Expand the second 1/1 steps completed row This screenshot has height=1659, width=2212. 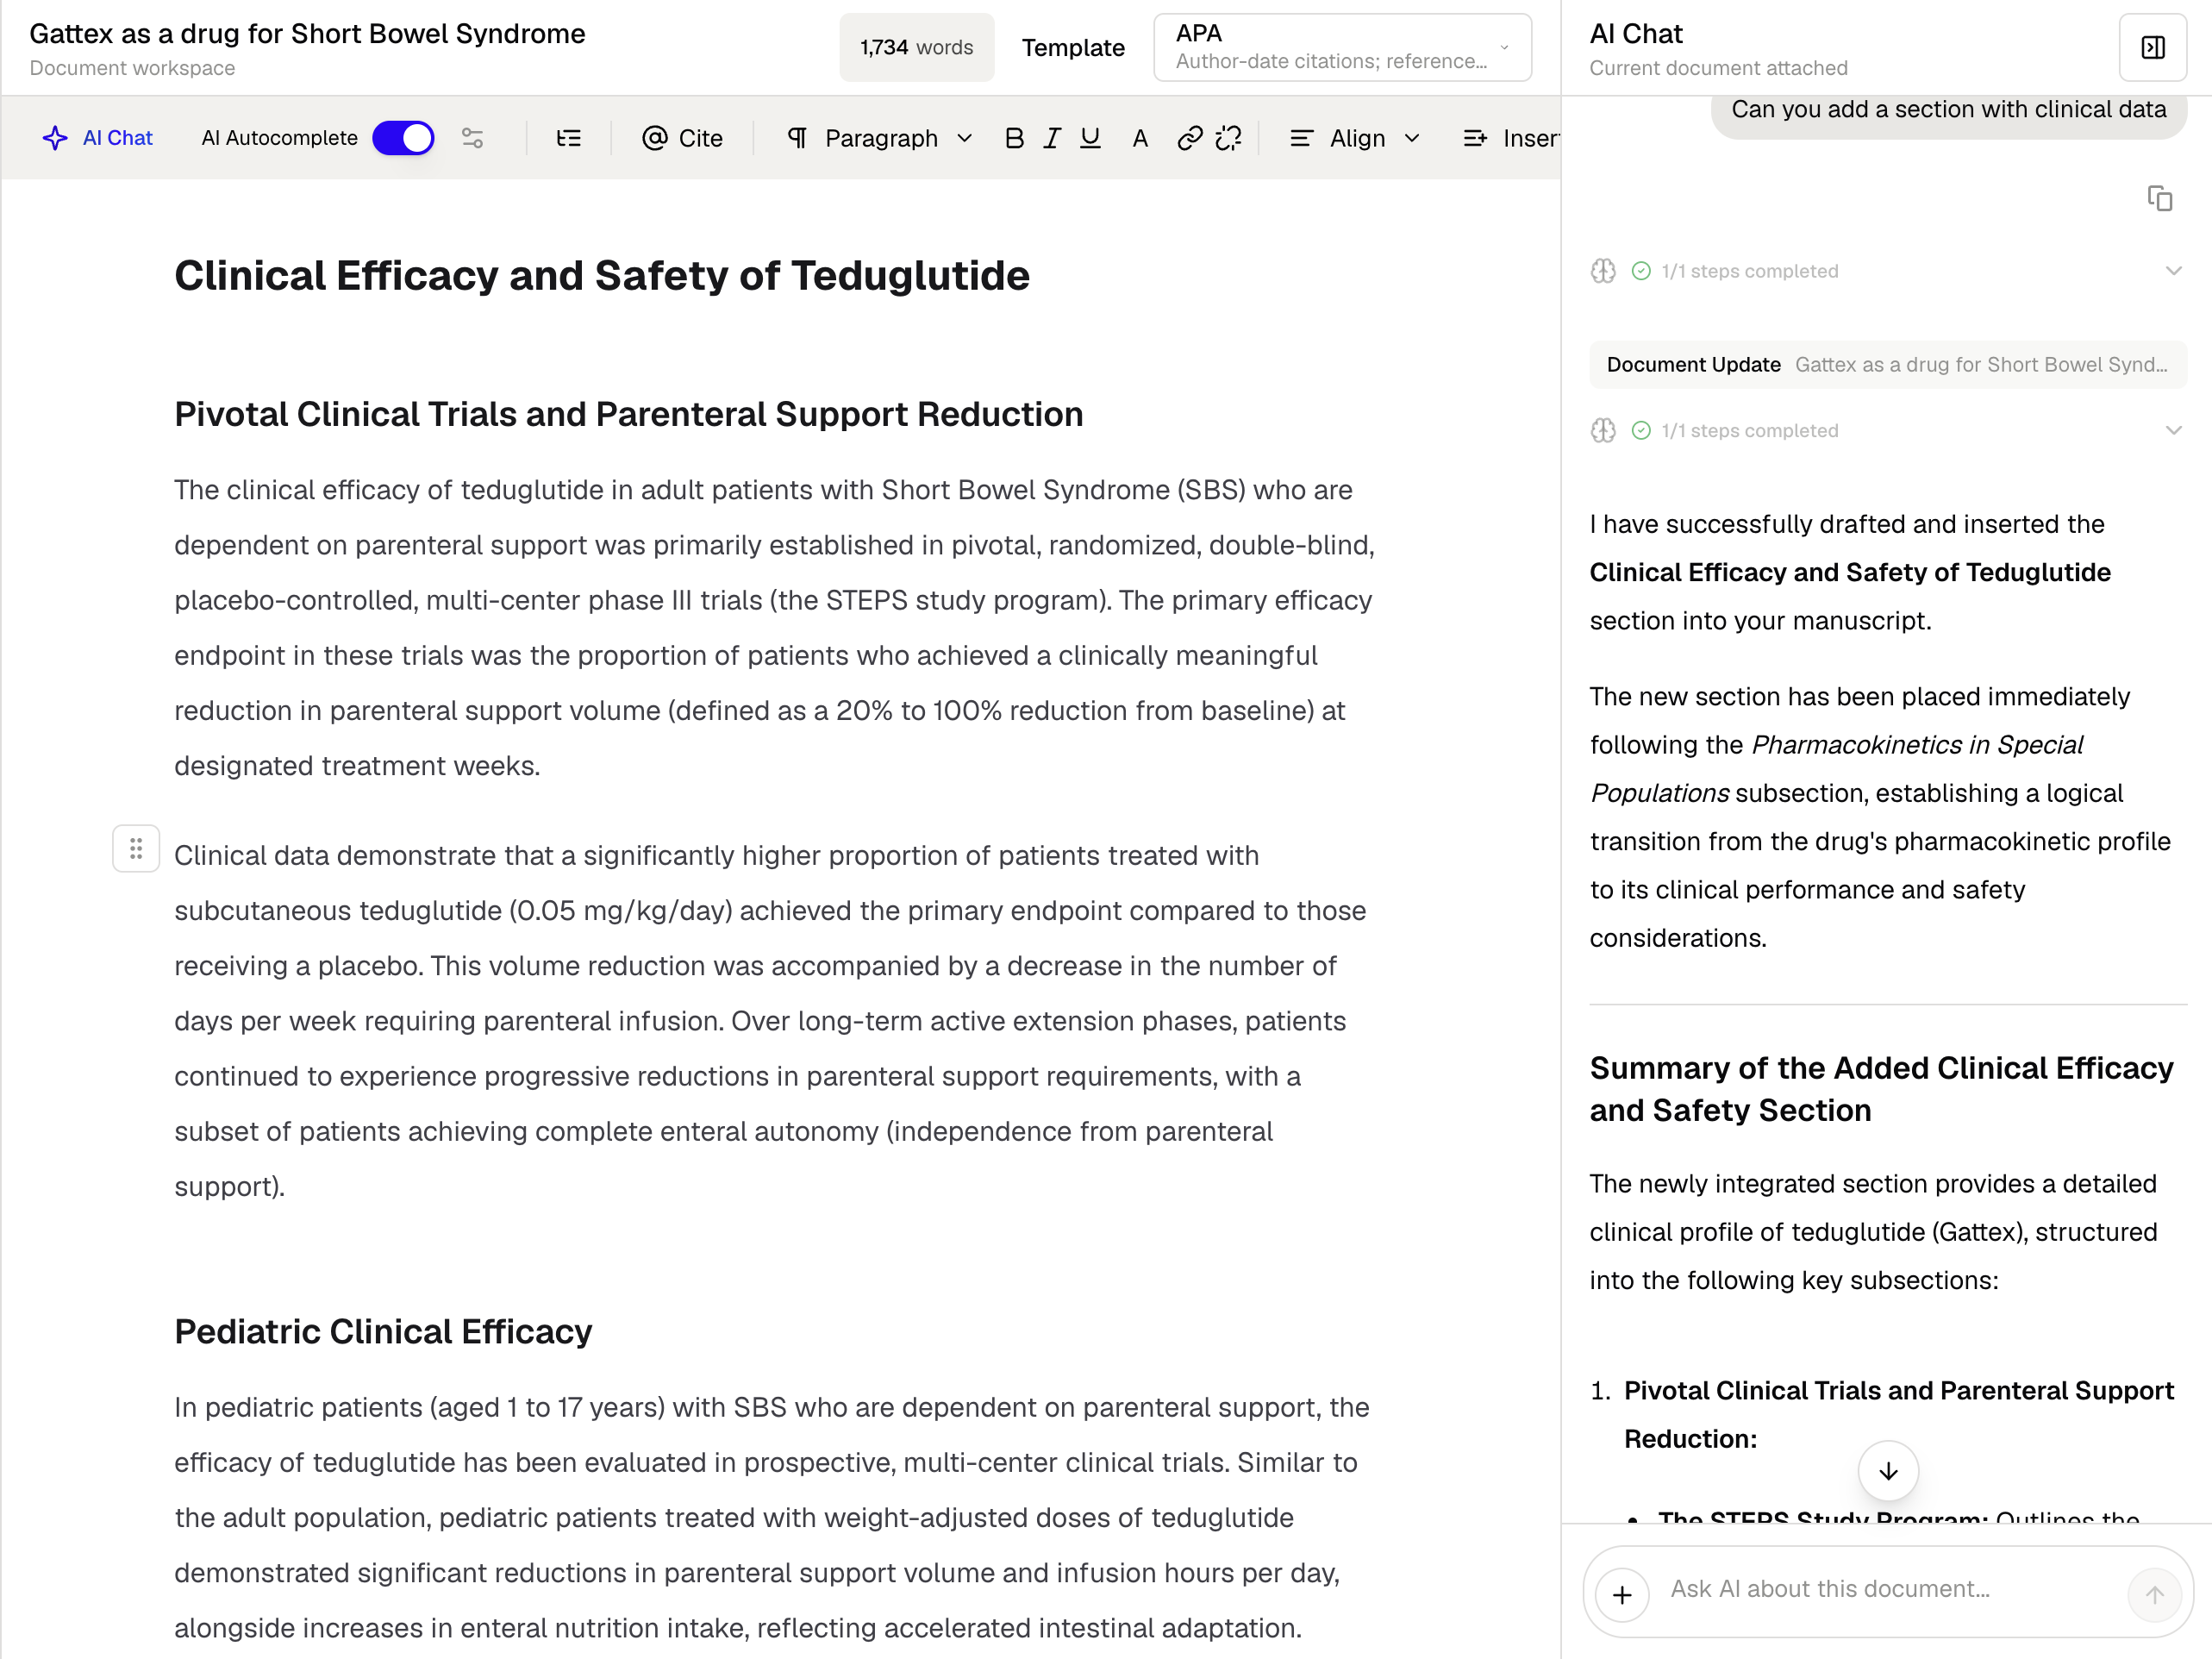point(1887,430)
